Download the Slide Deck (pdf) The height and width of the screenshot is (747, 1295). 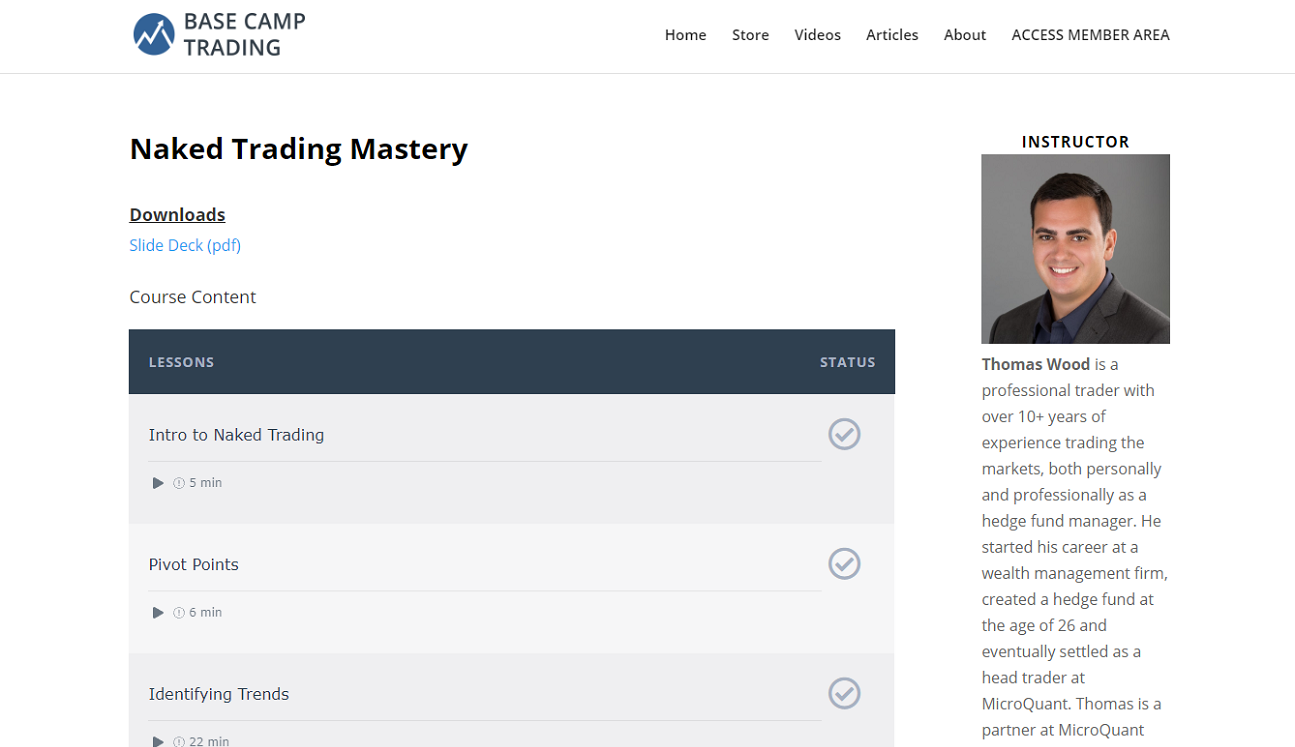pos(185,245)
